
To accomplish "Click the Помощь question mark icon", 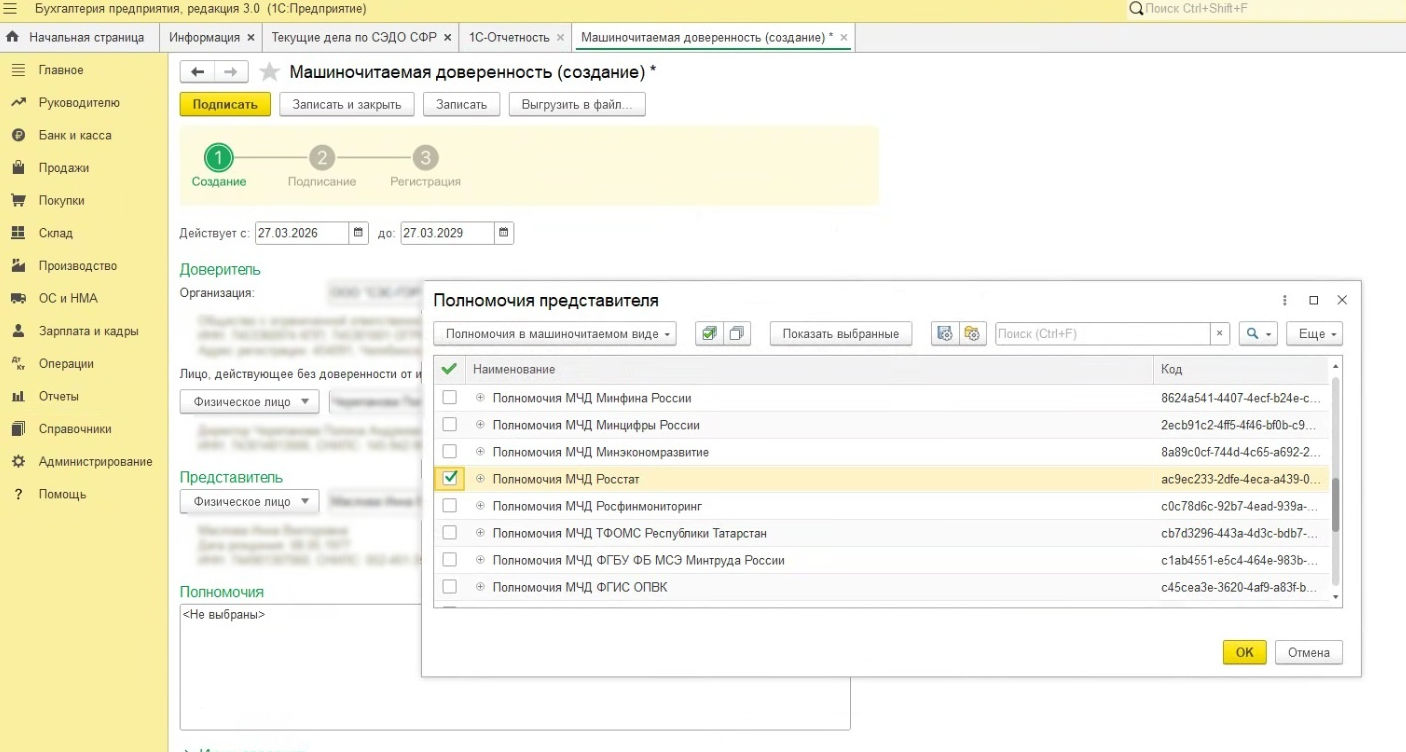I will [x=17, y=494].
